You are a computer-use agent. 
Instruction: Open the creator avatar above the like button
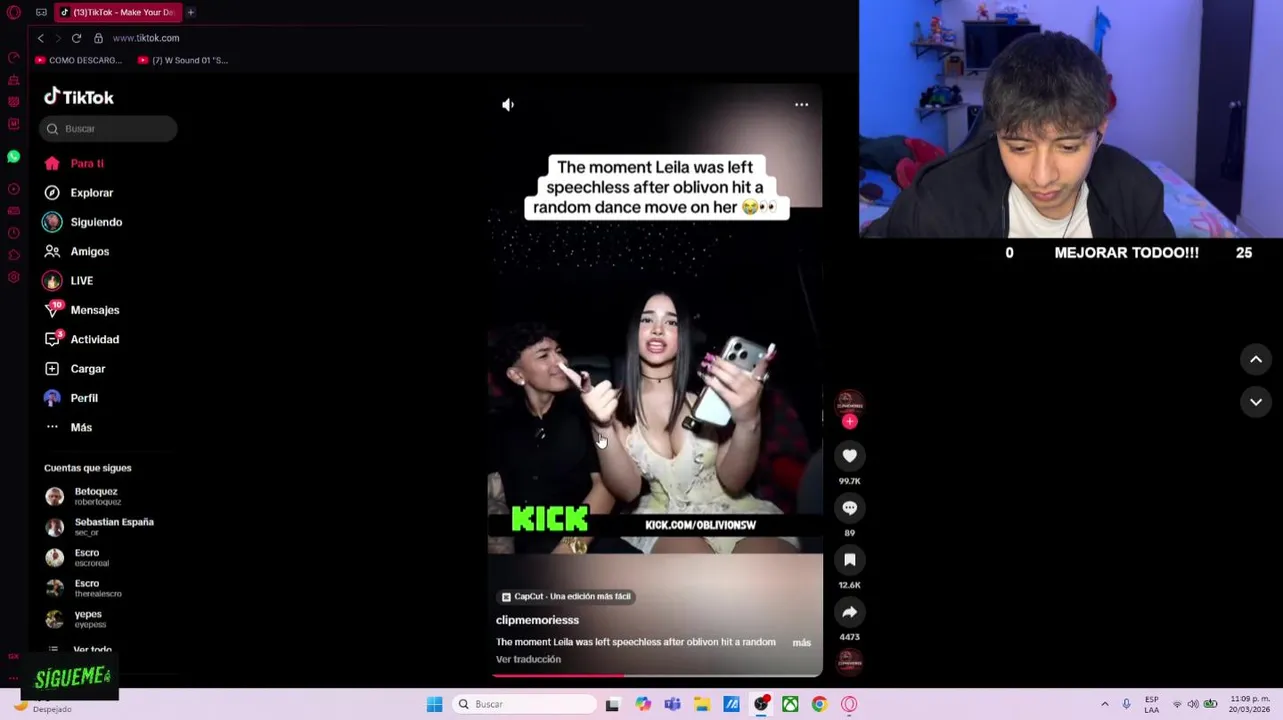[x=849, y=403]
